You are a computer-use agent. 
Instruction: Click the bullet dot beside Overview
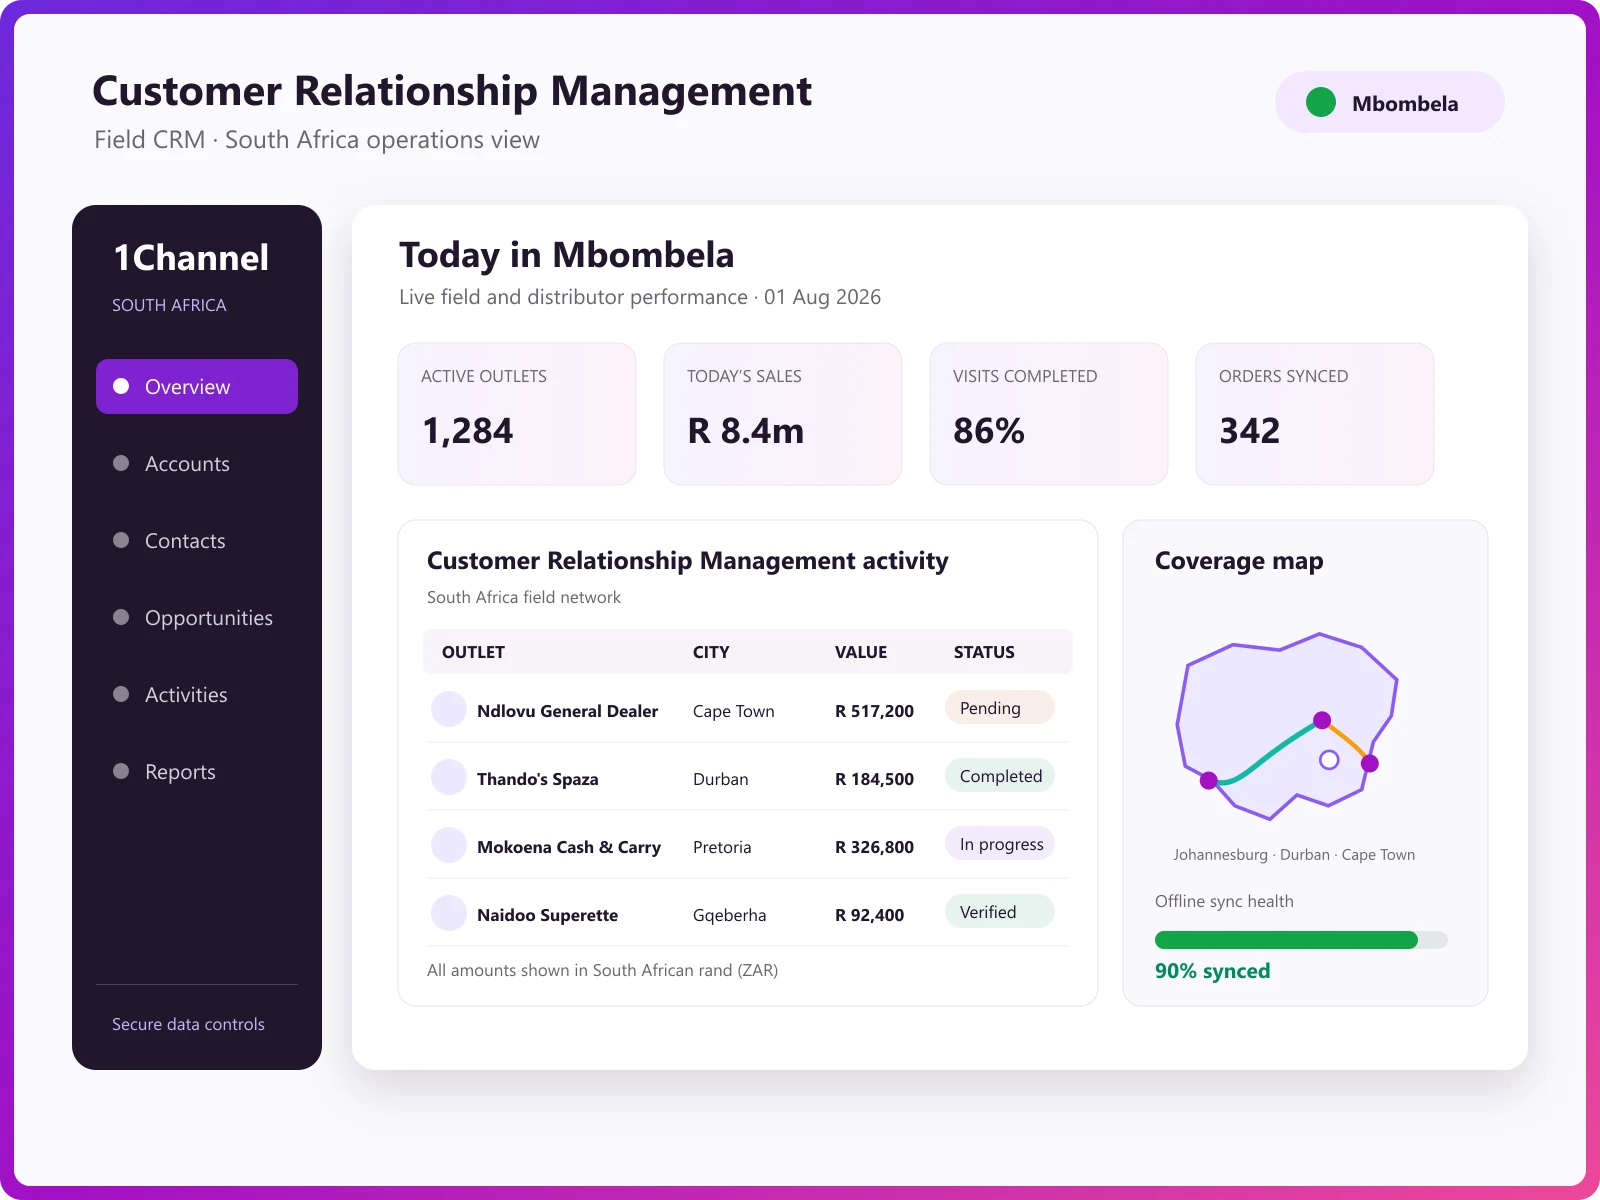click(121, 386)
